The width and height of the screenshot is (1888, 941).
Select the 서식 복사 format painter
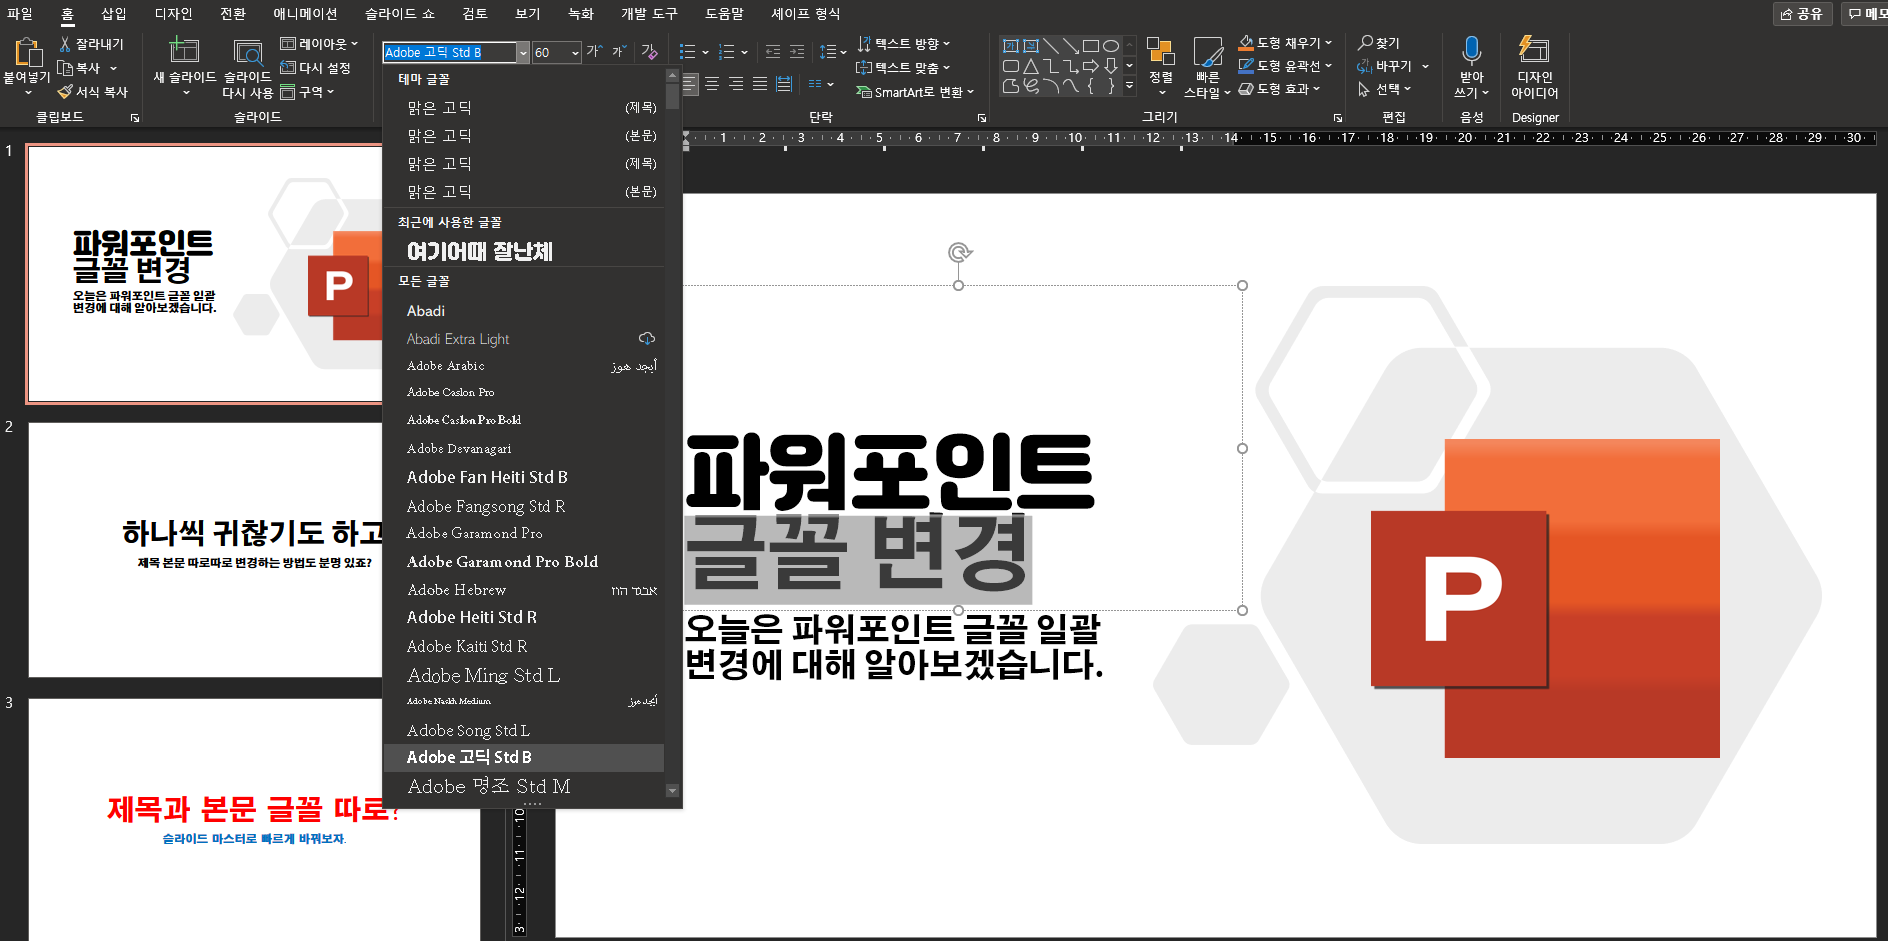click(x=93, y=92)
